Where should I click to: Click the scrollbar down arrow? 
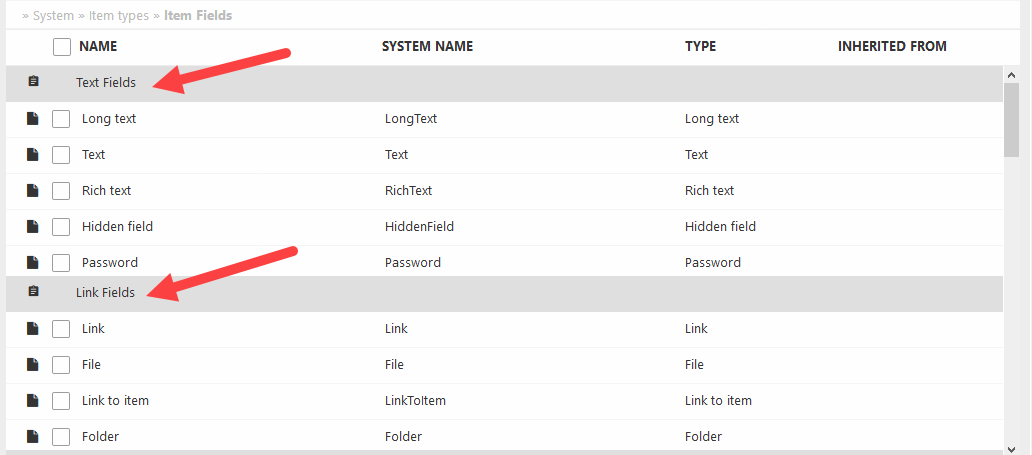click(x=1011, y=447)
